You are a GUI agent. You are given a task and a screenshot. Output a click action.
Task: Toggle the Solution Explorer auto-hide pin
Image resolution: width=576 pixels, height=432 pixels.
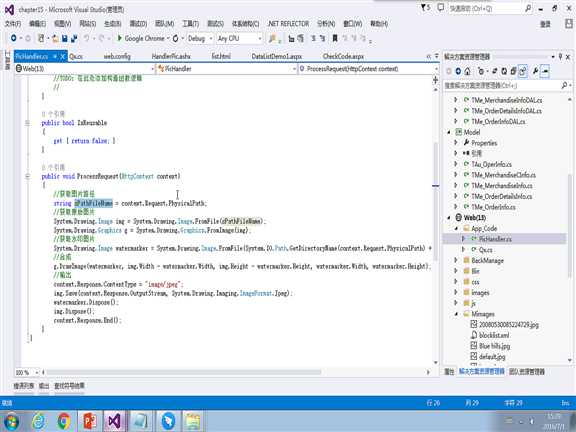[560, 57]
